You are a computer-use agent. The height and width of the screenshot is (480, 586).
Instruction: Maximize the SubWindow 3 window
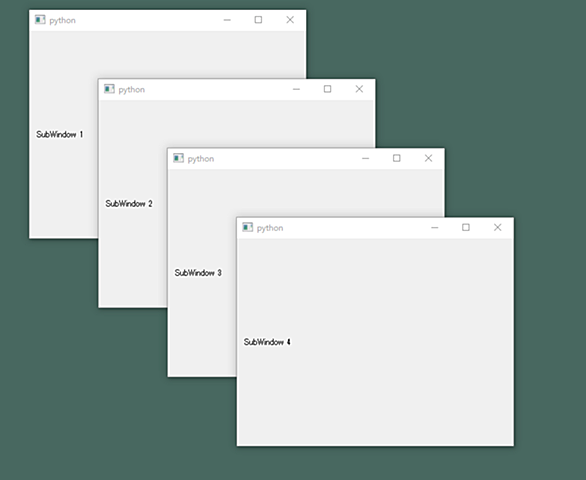[397, 158]
